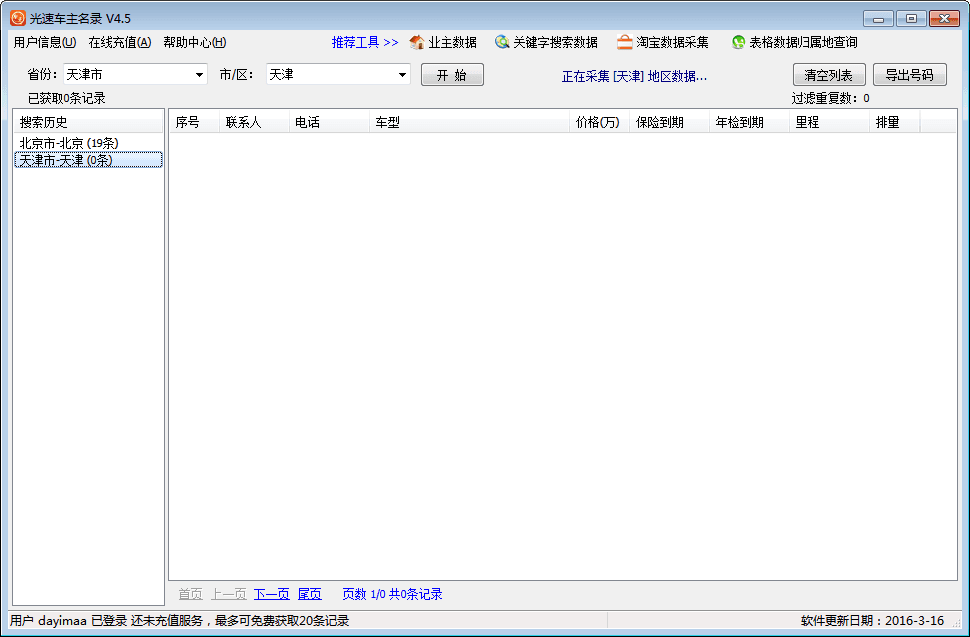This screenshot has width=970, height=637.
Task: Open the 帮助中心 menu
Action: pyautogui.click(x=195, y=42)
